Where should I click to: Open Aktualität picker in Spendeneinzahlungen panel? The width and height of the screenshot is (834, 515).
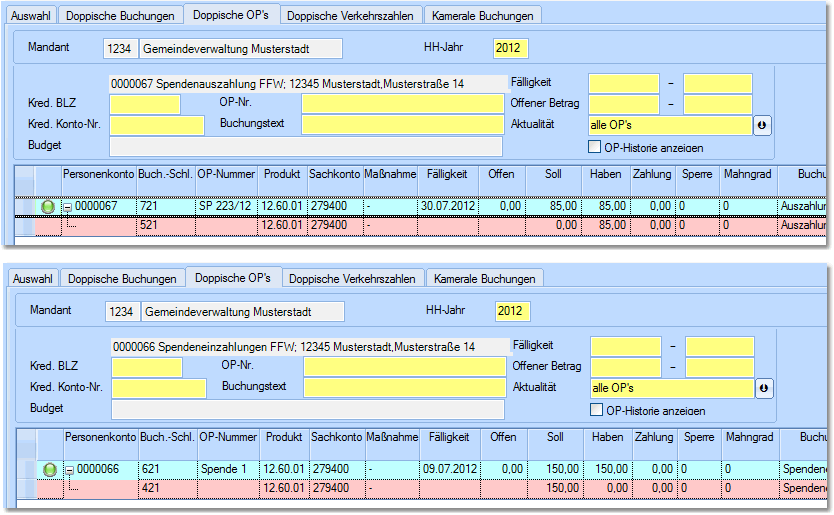(x=764, y=388)
